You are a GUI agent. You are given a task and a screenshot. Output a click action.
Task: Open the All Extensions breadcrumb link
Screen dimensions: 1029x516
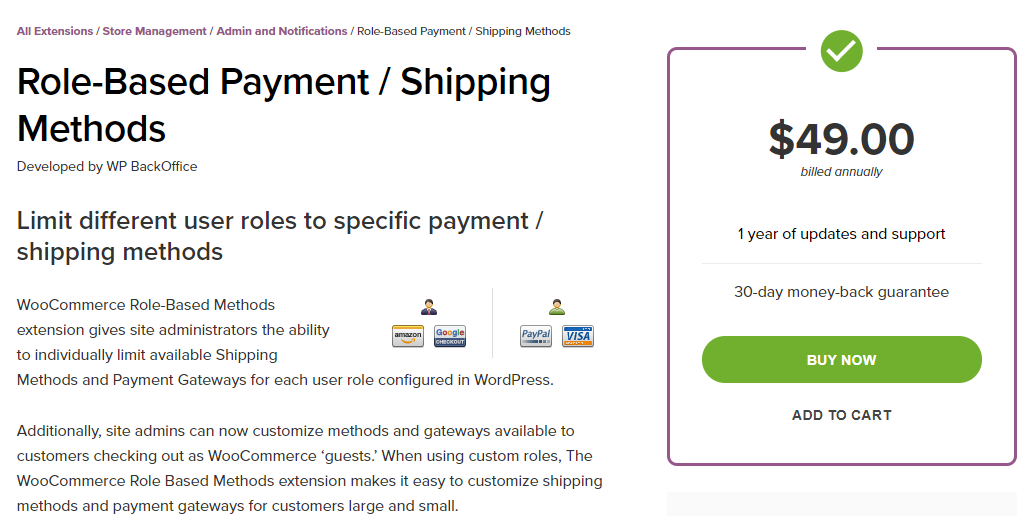tap(55, 31)
